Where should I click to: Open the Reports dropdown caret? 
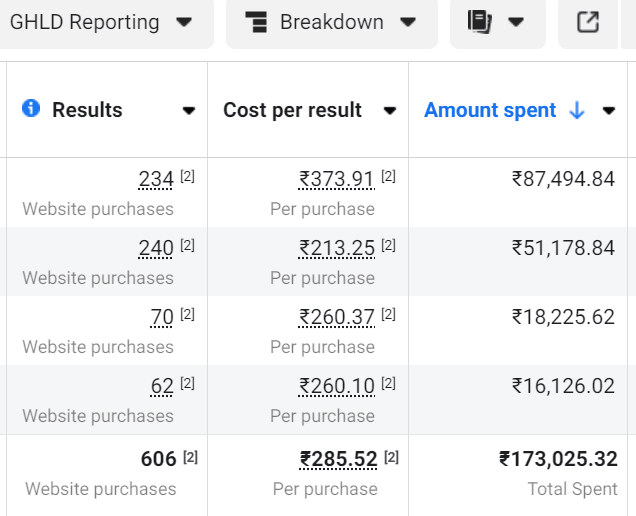coord(516,22)
